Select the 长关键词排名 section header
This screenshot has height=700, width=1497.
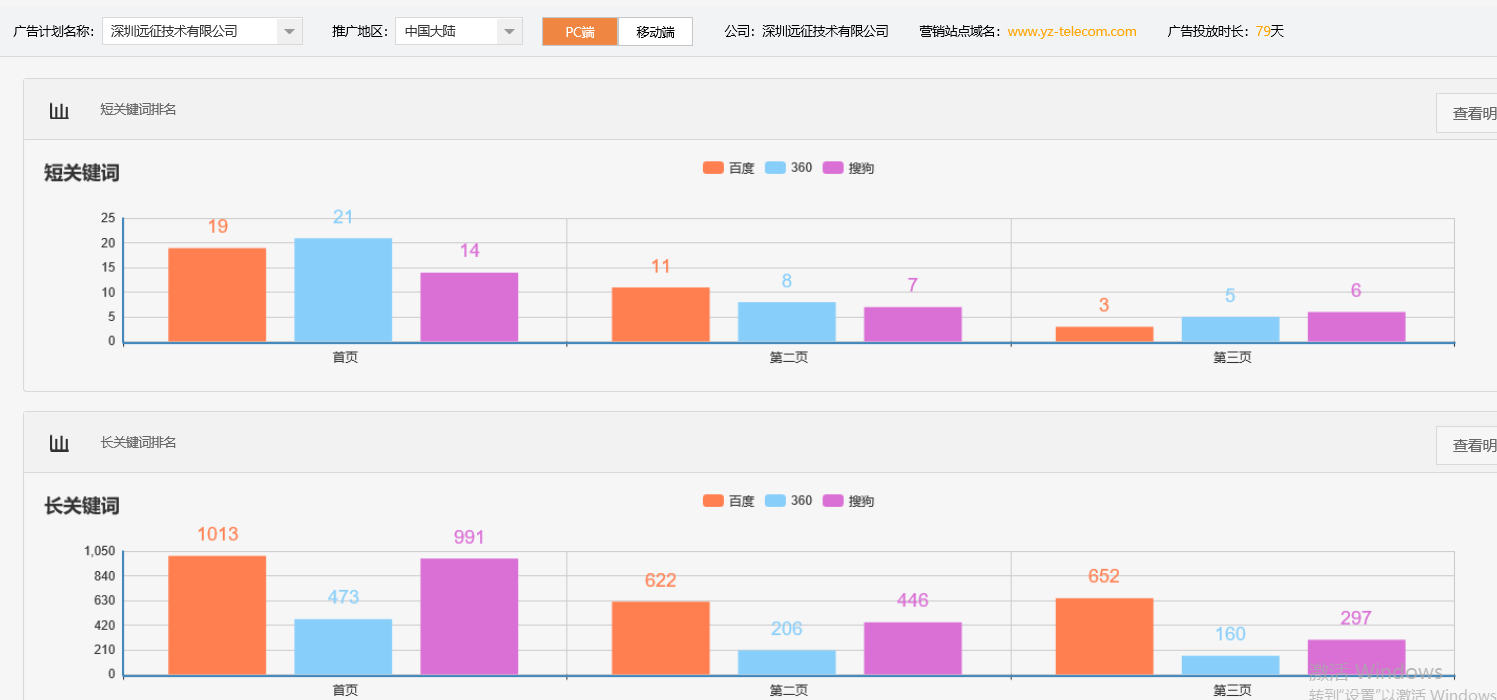click(x=137, y=443)
